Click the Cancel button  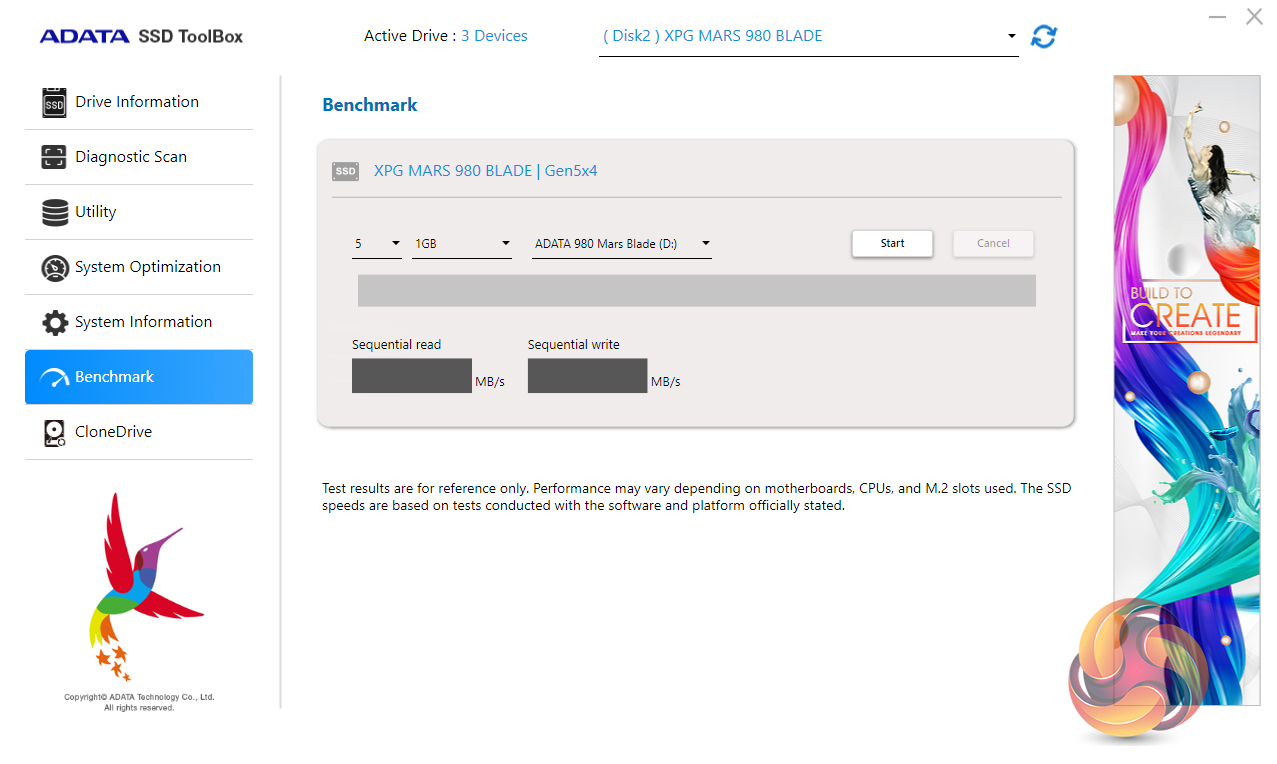pos(993,243)
